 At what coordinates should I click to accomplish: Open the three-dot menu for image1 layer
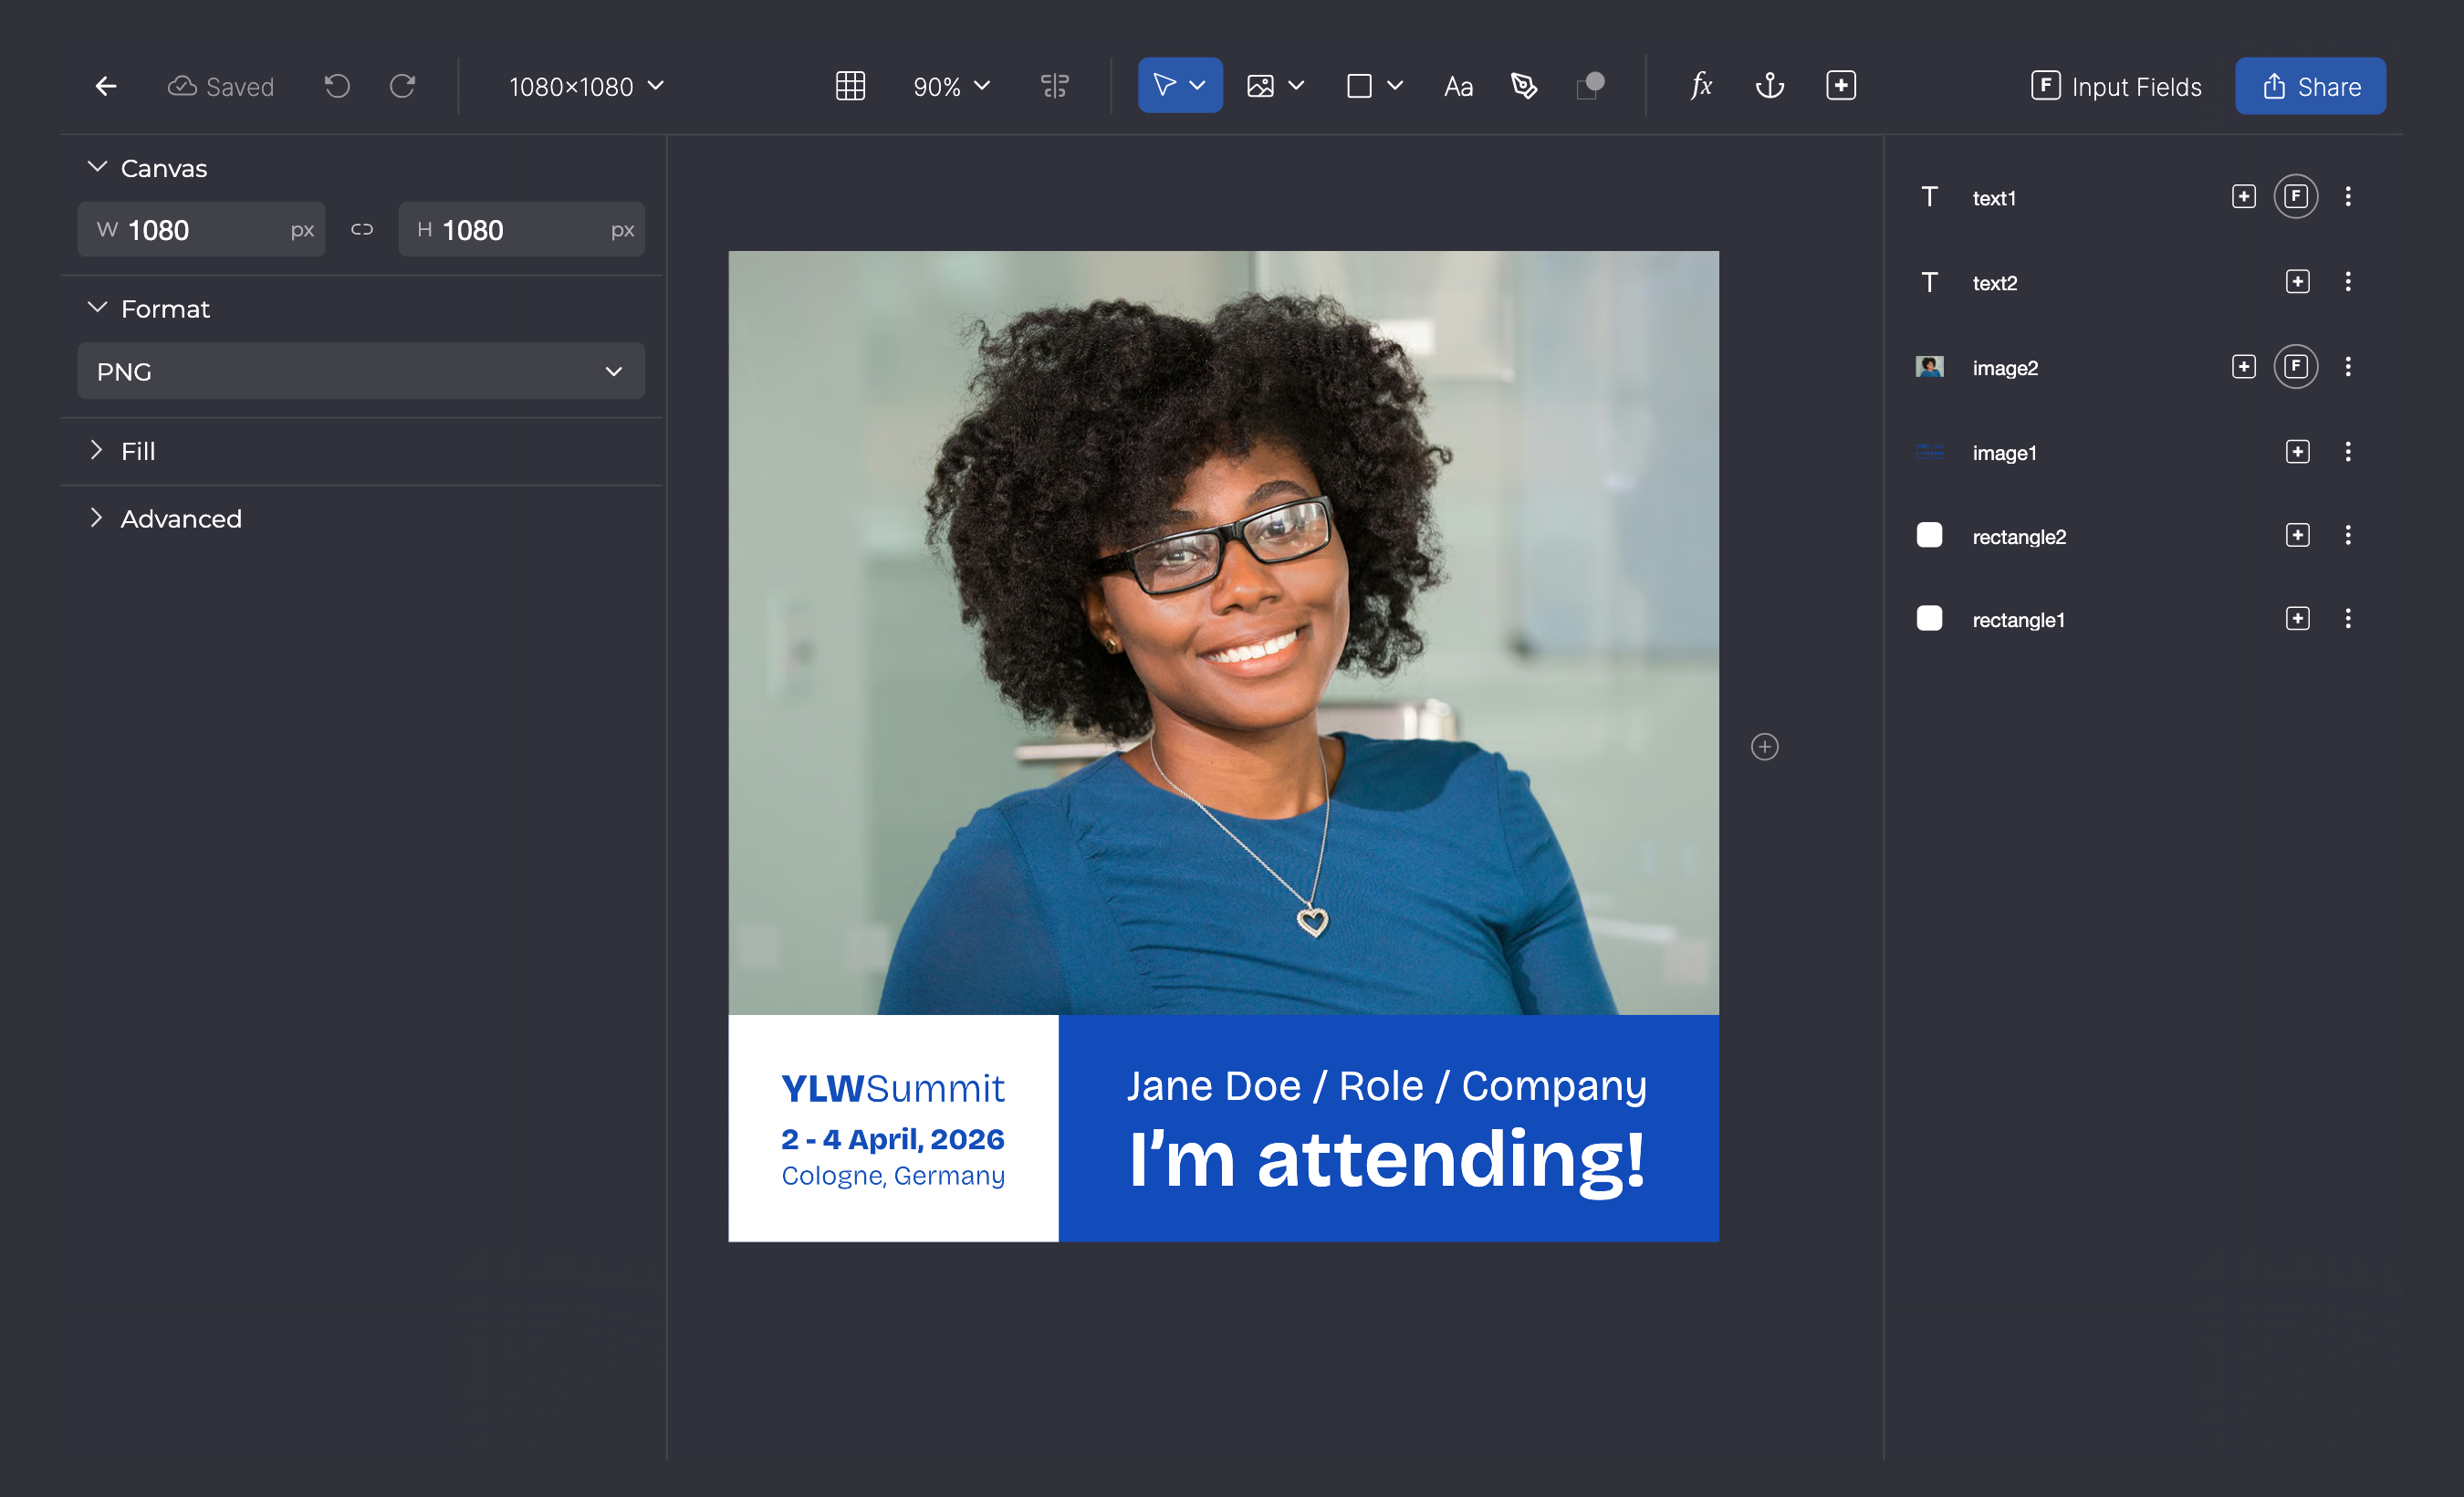(2348, 452)
